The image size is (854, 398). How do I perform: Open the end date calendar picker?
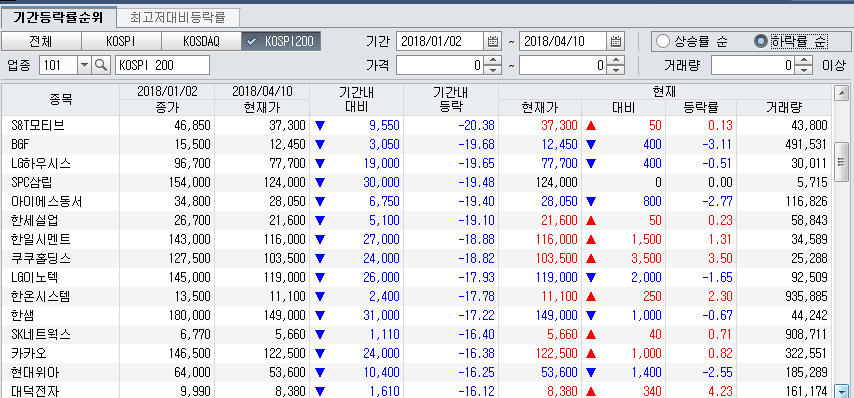(616, 41)
